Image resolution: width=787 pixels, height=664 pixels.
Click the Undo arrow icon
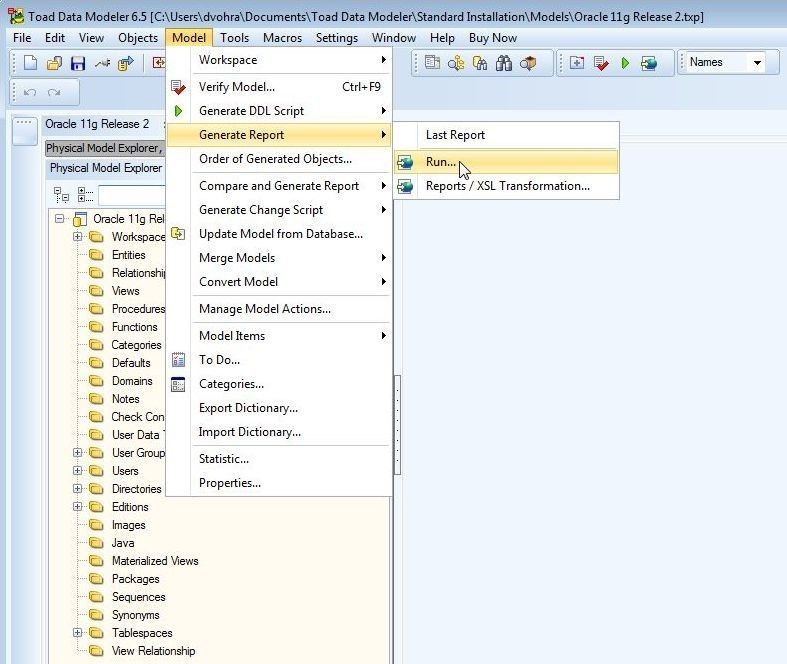30,92
